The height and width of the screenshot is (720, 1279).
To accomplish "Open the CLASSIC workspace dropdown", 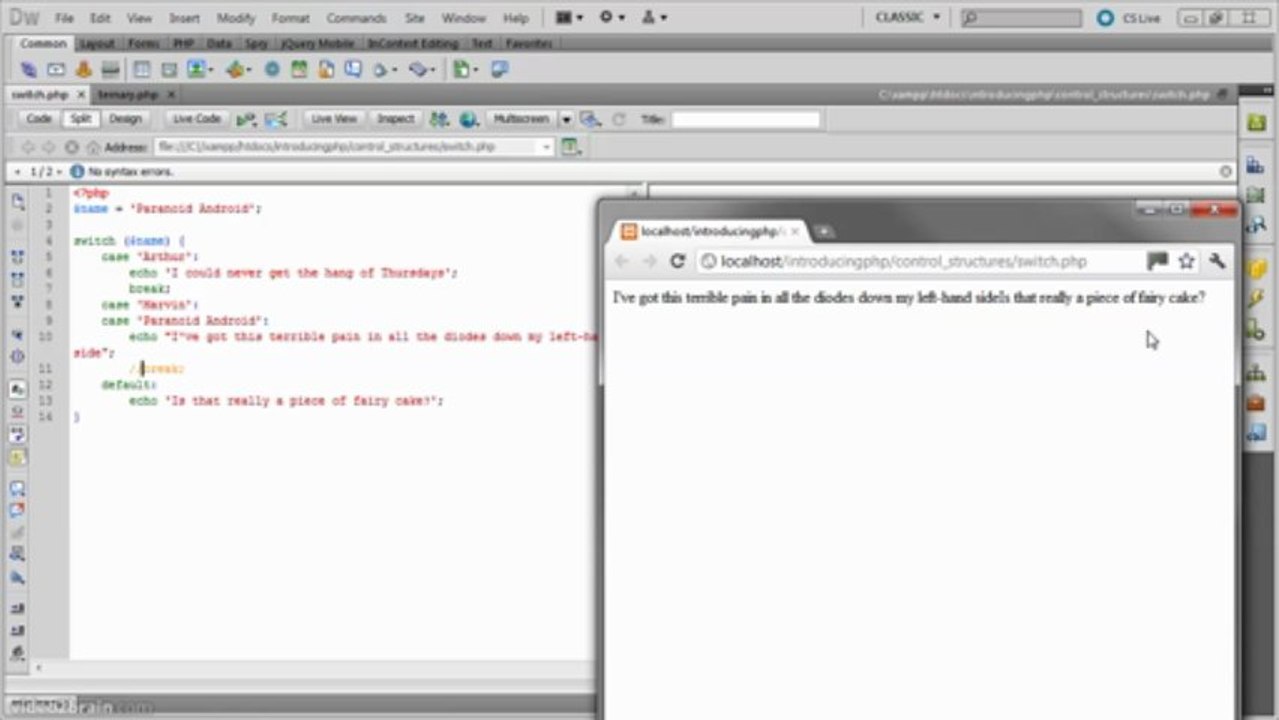I will [908, 18].
